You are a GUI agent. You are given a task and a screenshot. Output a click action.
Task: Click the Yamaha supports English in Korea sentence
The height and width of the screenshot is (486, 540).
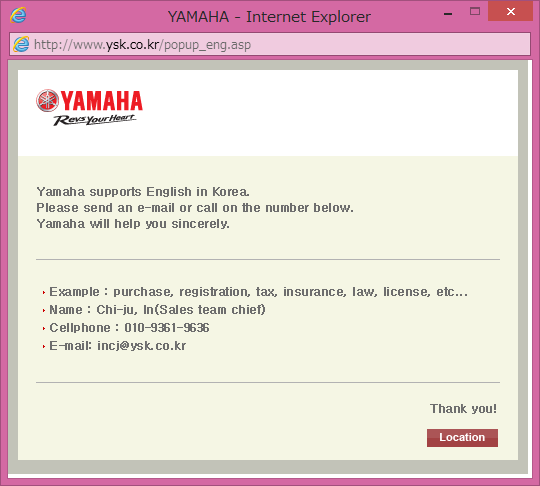click(143, 192)
